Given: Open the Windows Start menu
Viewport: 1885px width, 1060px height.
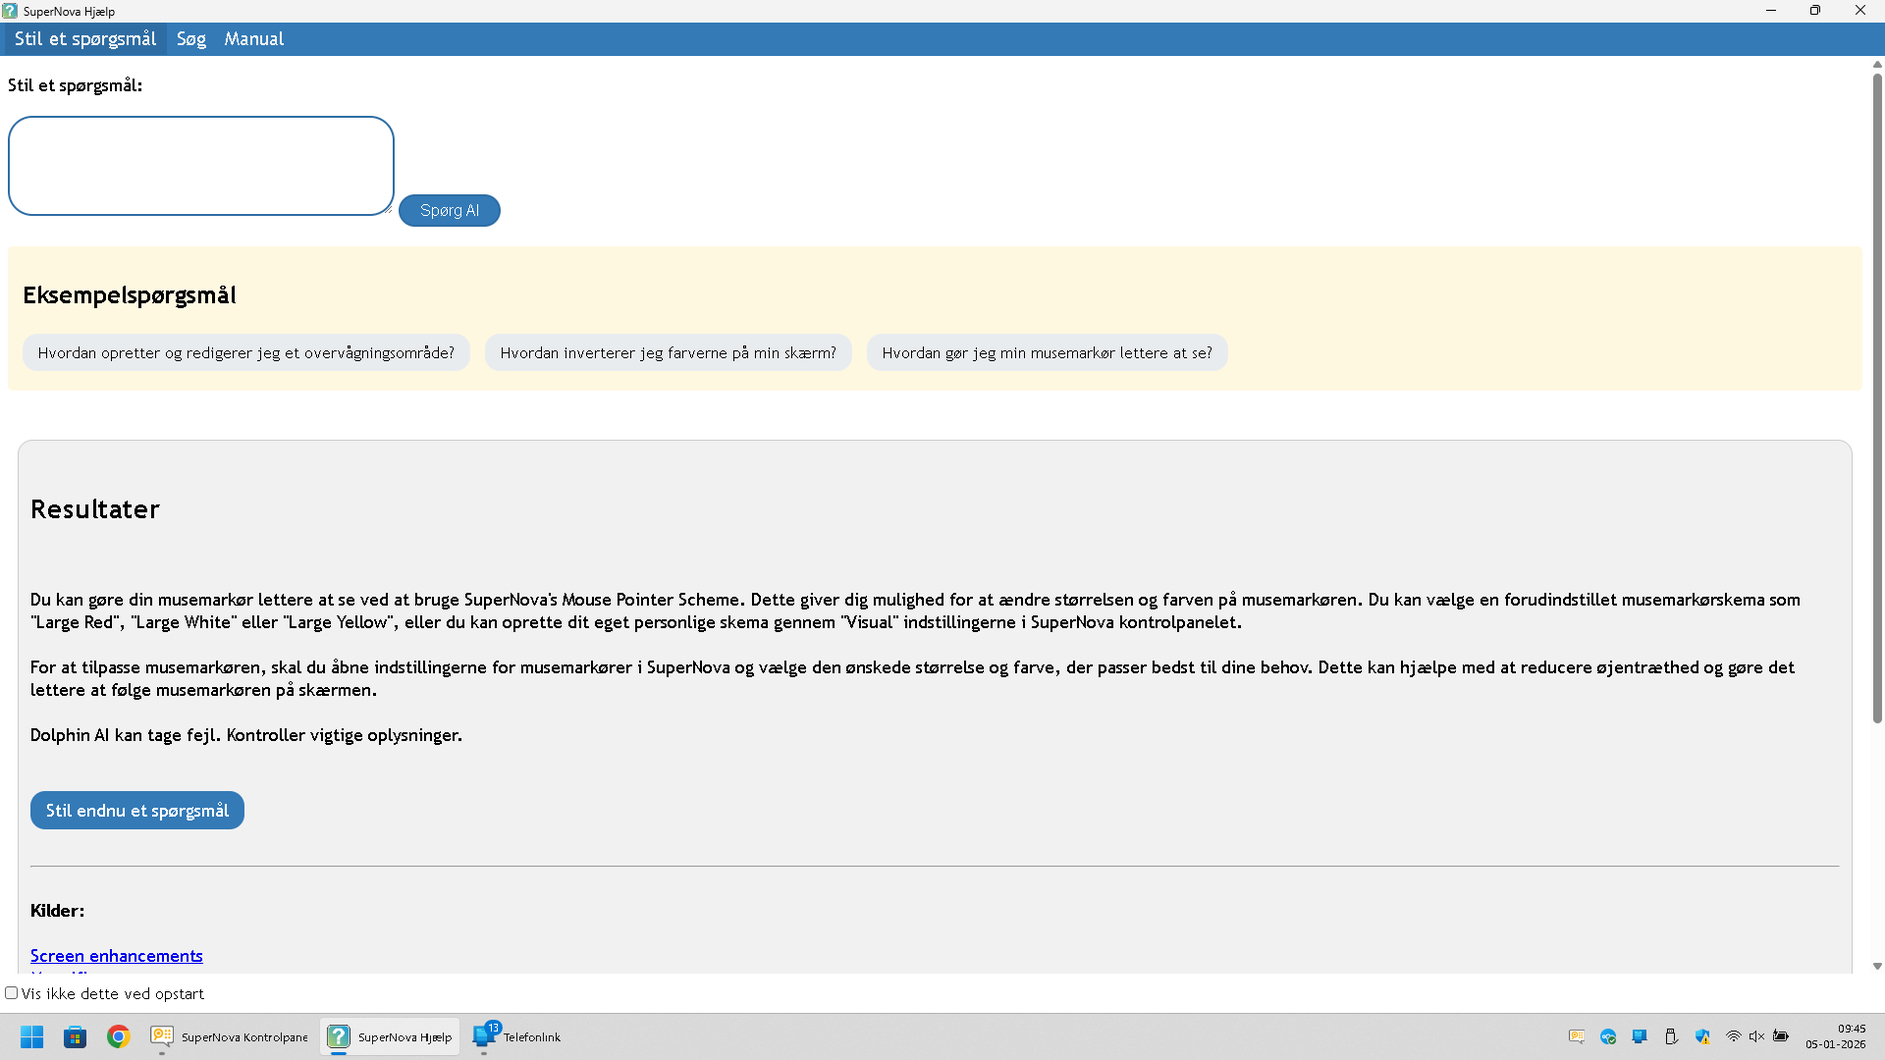Looking at the screenshot, I should (x=32, y=1037).
